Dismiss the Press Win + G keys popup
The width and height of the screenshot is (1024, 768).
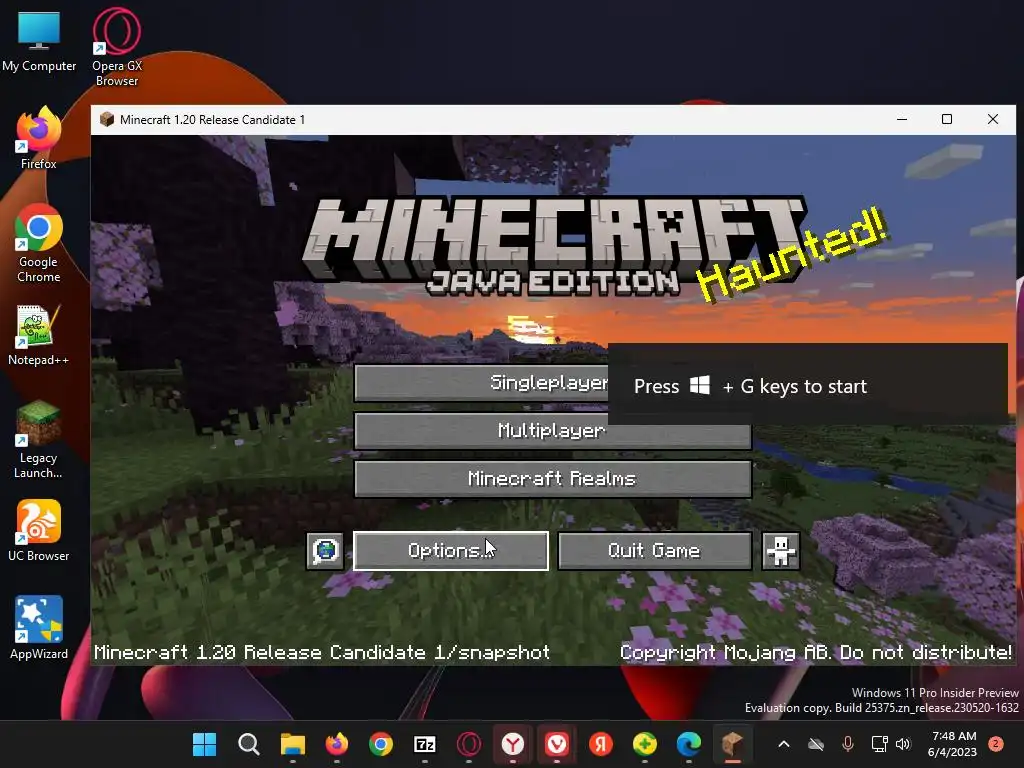808,385
